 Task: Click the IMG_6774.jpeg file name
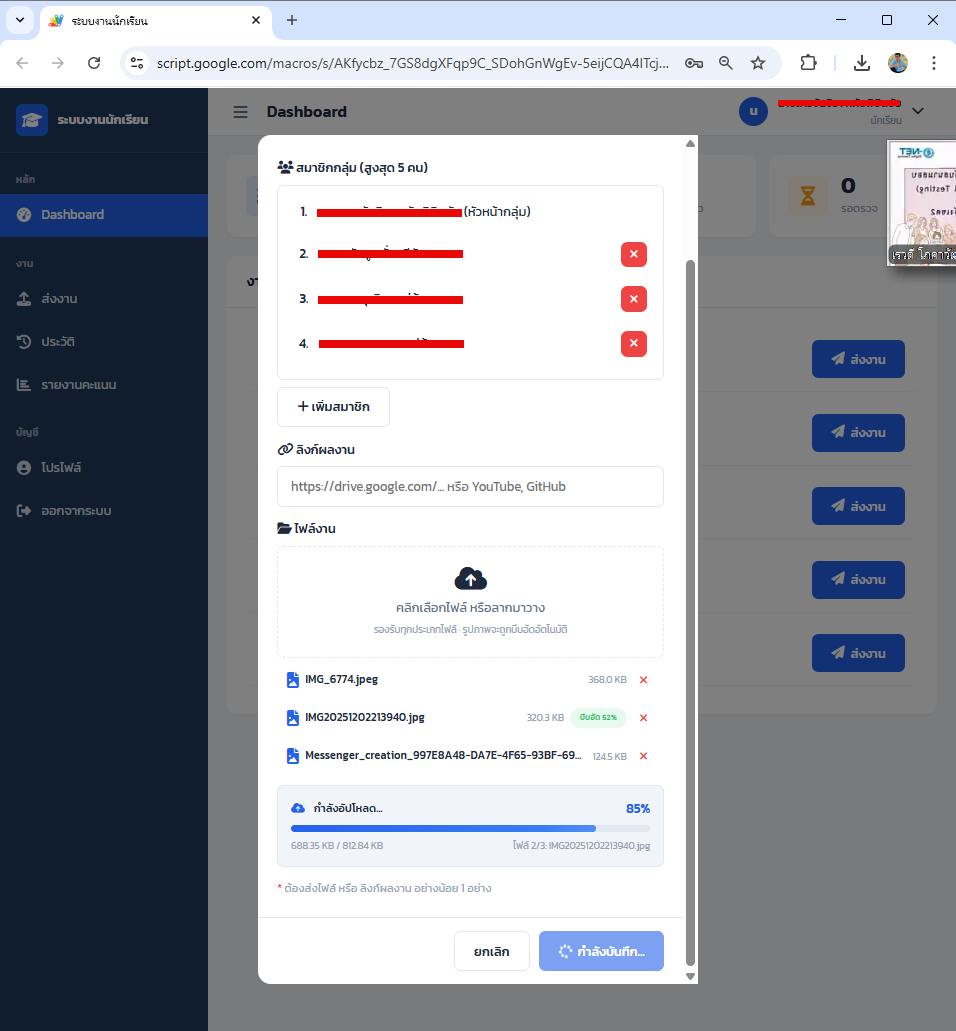[x=341, y=679]
